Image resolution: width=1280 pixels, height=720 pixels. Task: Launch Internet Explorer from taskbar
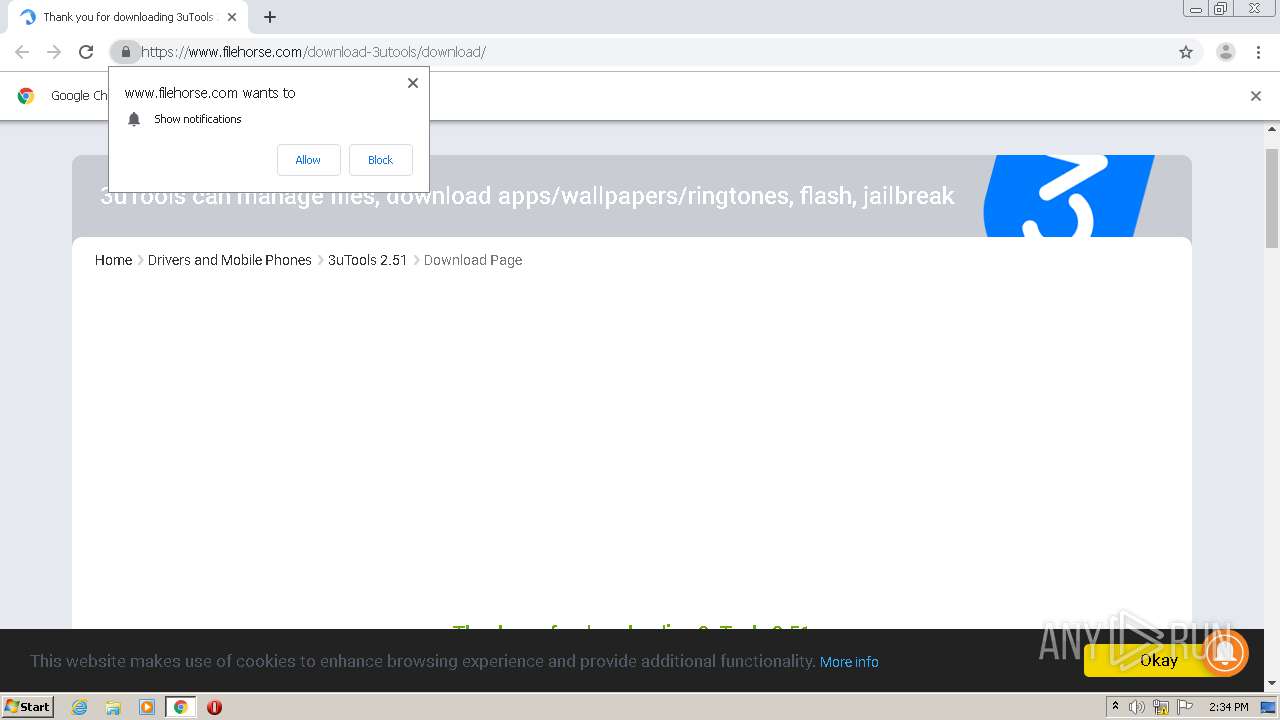coord(80,707)
